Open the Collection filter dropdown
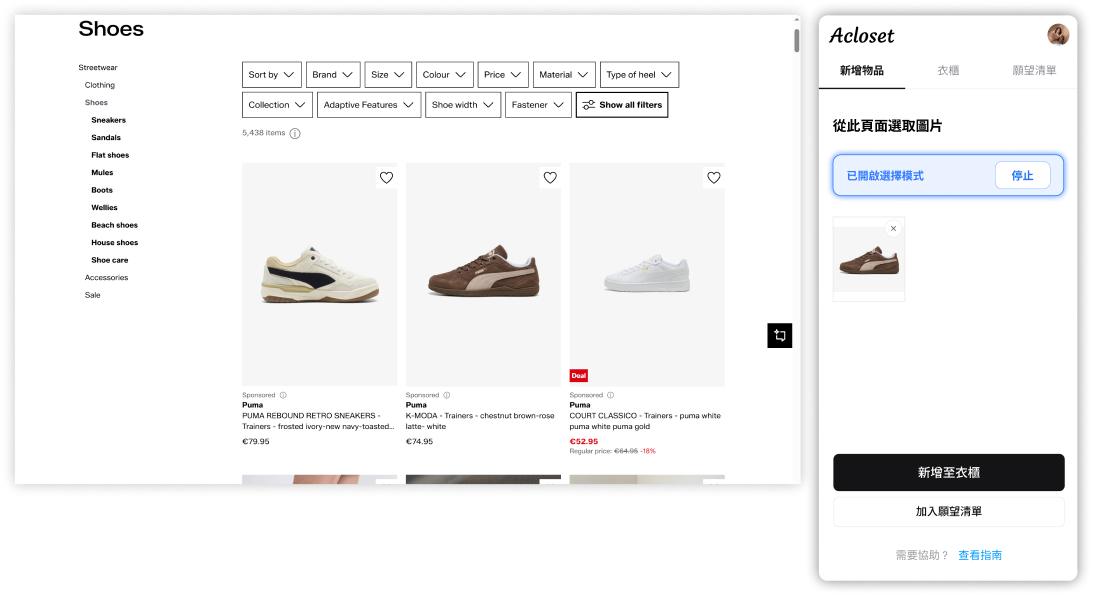1093x596 pixels. point(277,105)
